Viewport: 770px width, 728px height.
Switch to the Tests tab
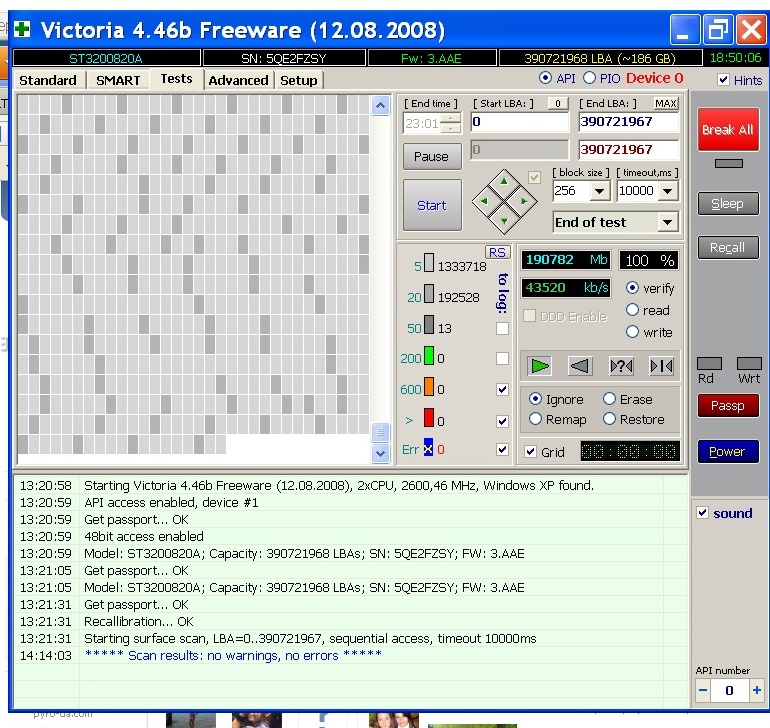point(176,79)
